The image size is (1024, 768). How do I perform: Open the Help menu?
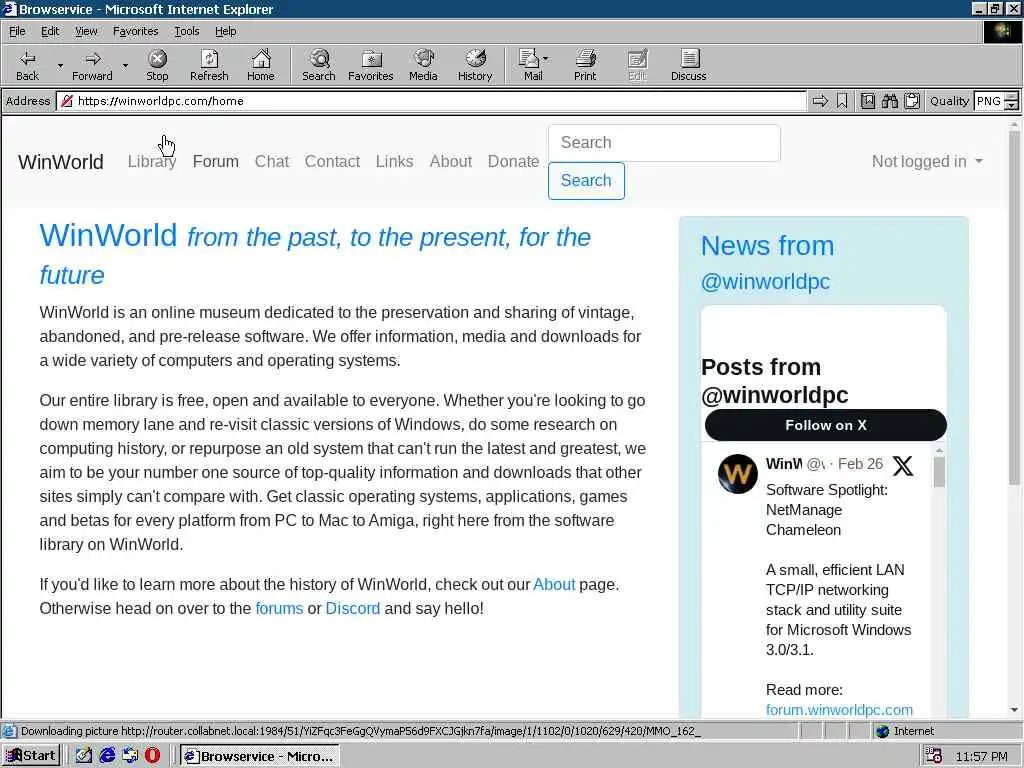225,31
